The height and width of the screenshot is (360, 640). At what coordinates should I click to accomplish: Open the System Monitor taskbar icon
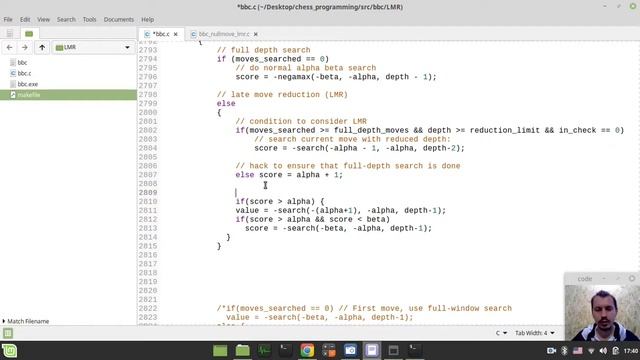pos(264,351)
